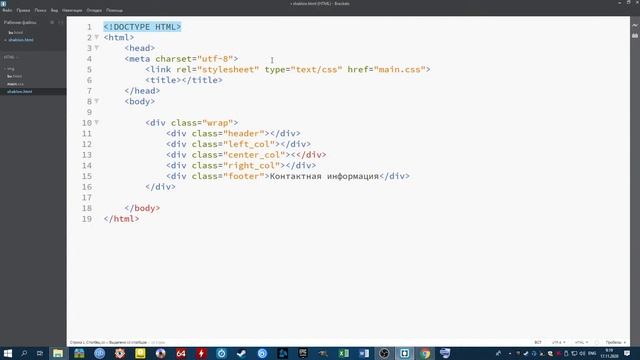Open Excel from the taskbar
640x360 pixels.
click(x=344, y=353)
